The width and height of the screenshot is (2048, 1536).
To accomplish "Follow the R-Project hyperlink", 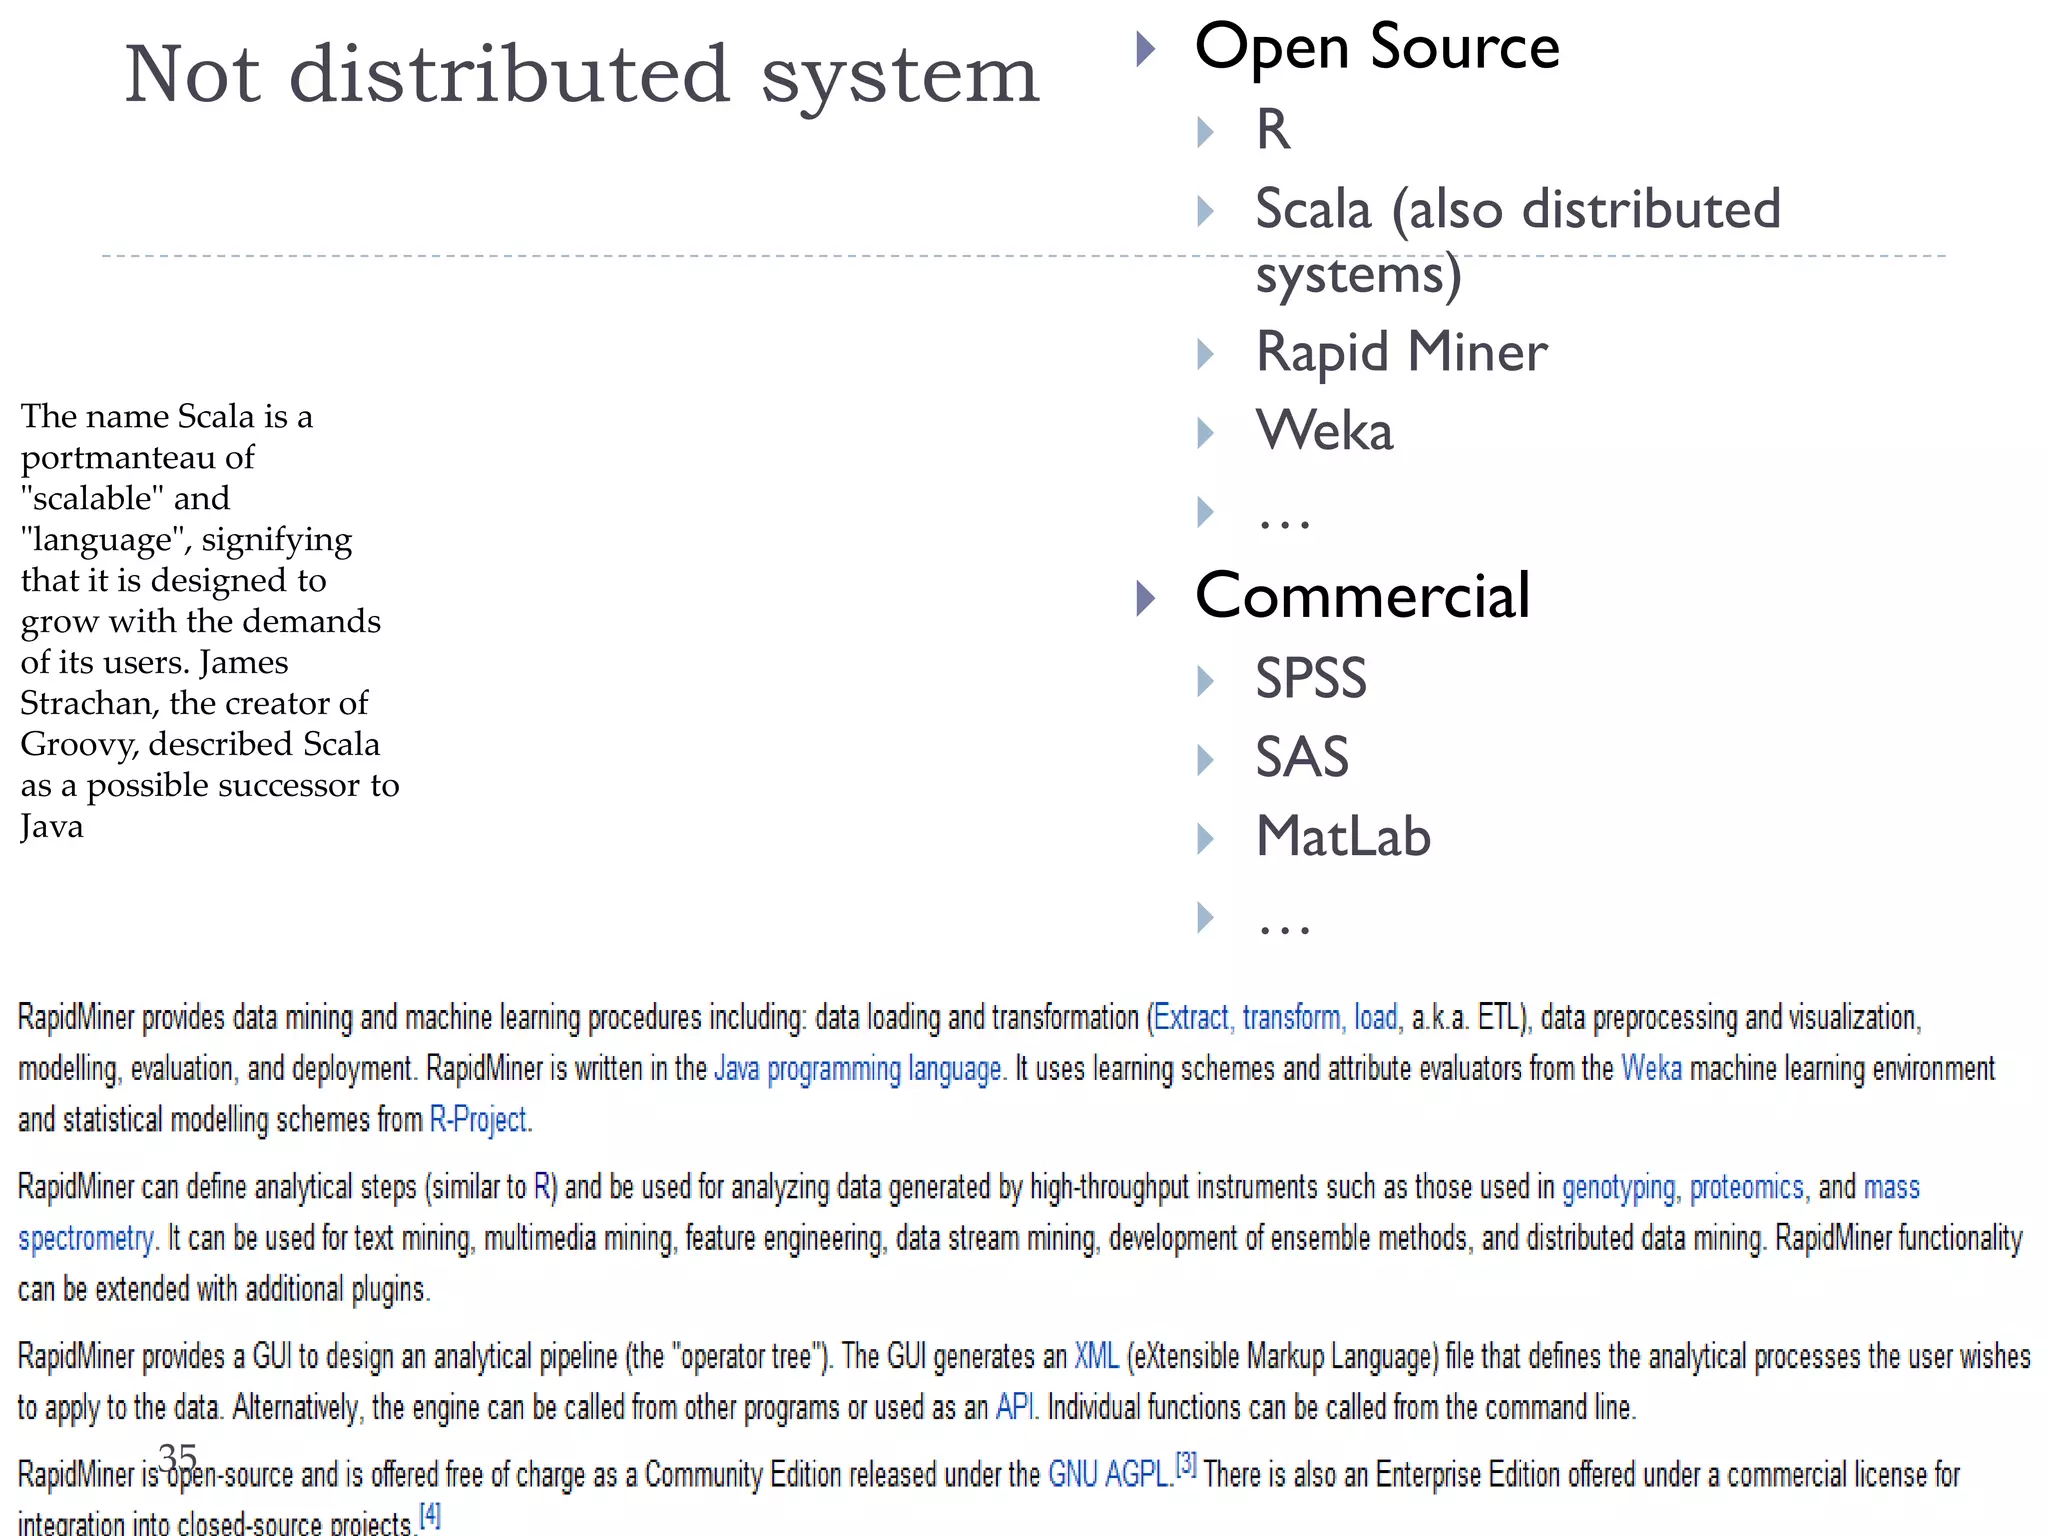I will tap(478, 1120).
